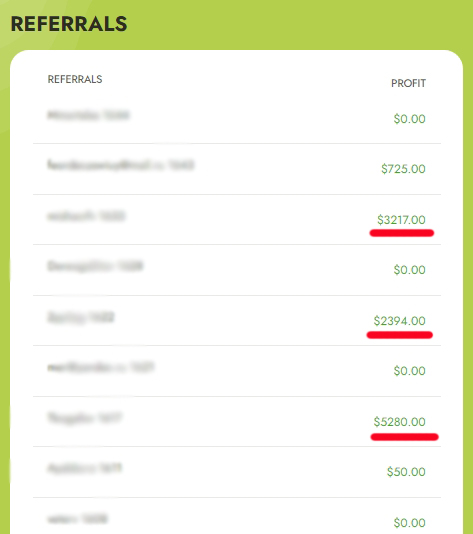Select the $725.00 profit value
The height and width of the screenshot is (534, 473).
(x=403, y=169)
